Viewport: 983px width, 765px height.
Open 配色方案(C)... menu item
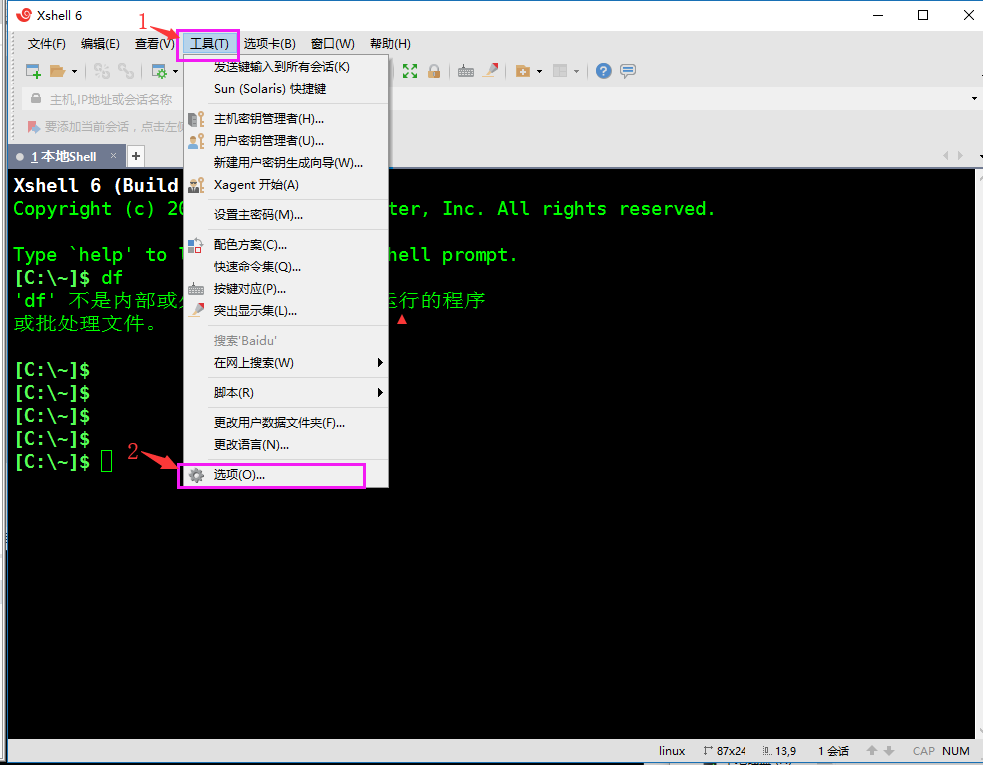pyautogui.click(x=286, y=245)
